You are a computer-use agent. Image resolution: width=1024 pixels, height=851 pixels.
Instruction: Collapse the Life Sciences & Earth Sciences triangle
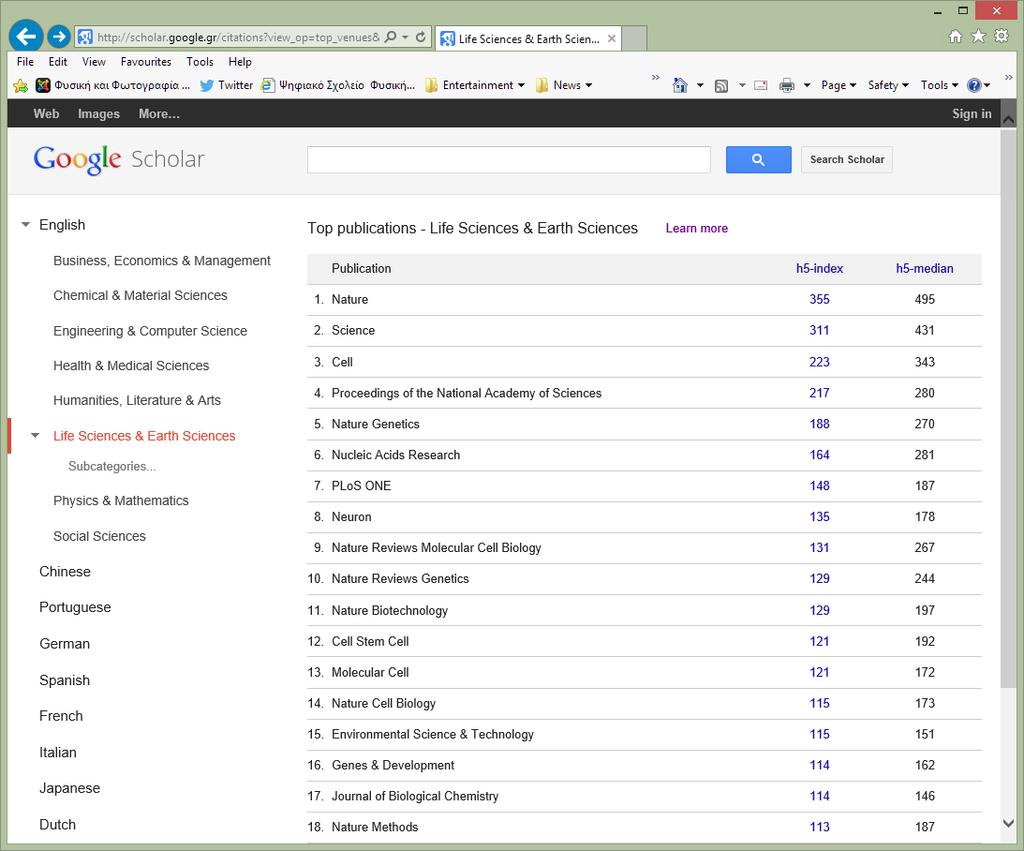point(35,436)
